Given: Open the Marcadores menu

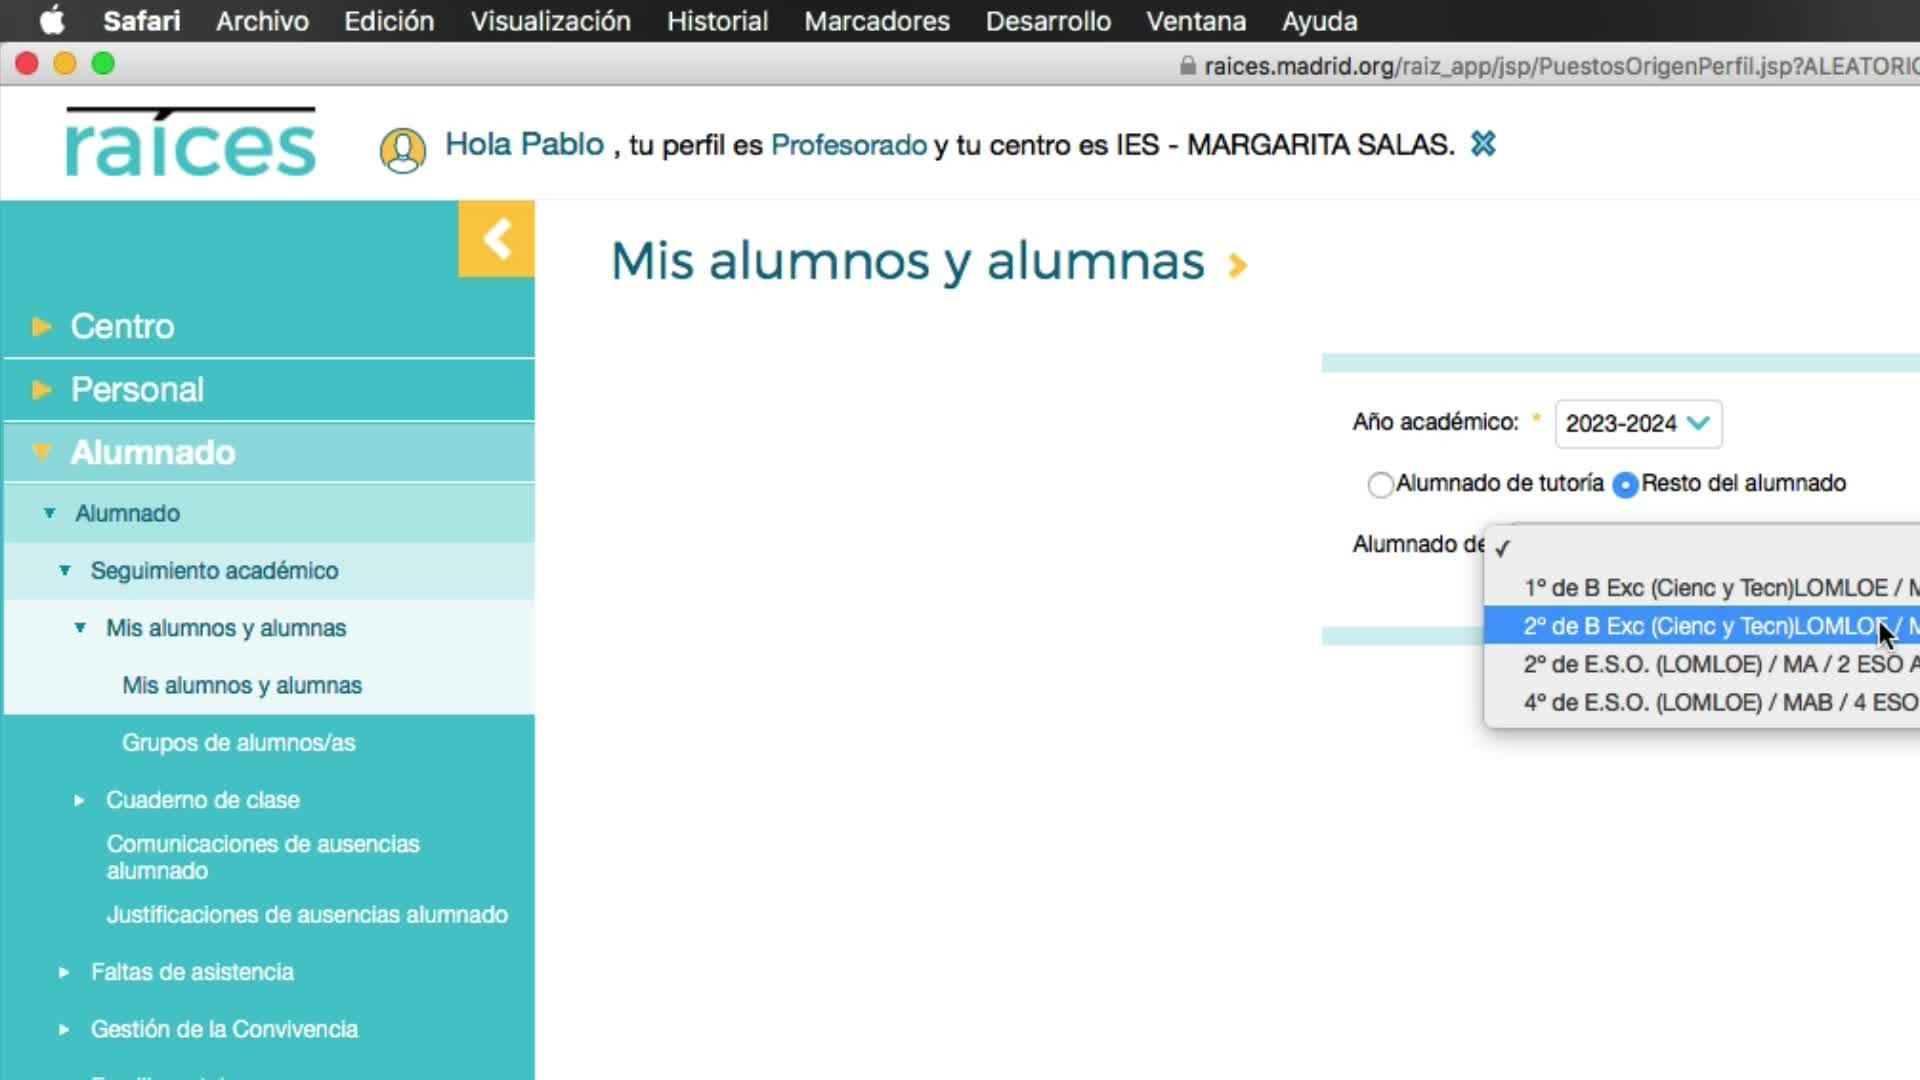Looking at the screenshot, I should (876, 20).
